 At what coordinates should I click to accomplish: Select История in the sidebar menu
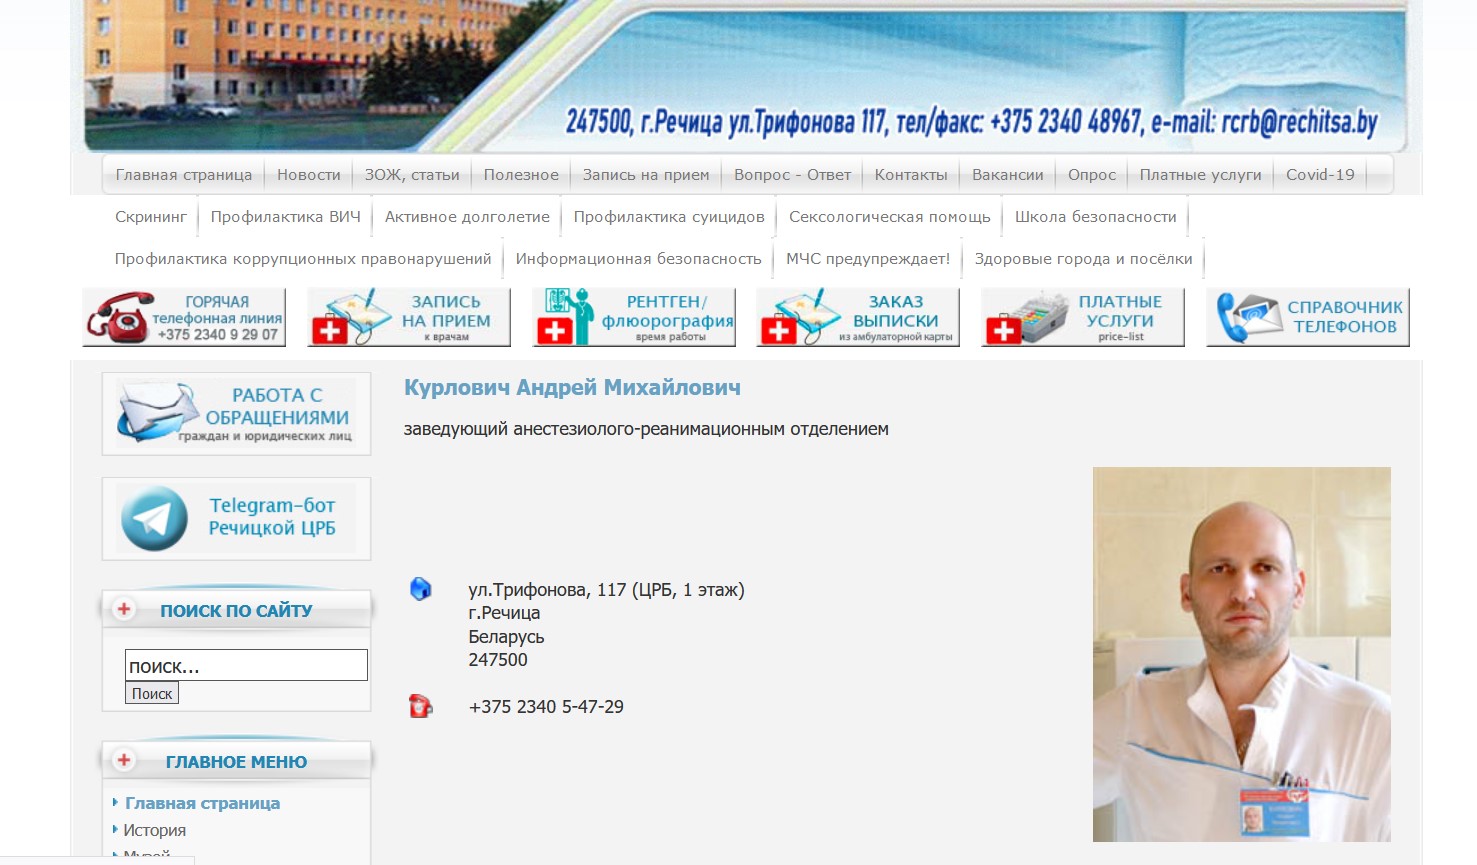click(x=154, y=830)
